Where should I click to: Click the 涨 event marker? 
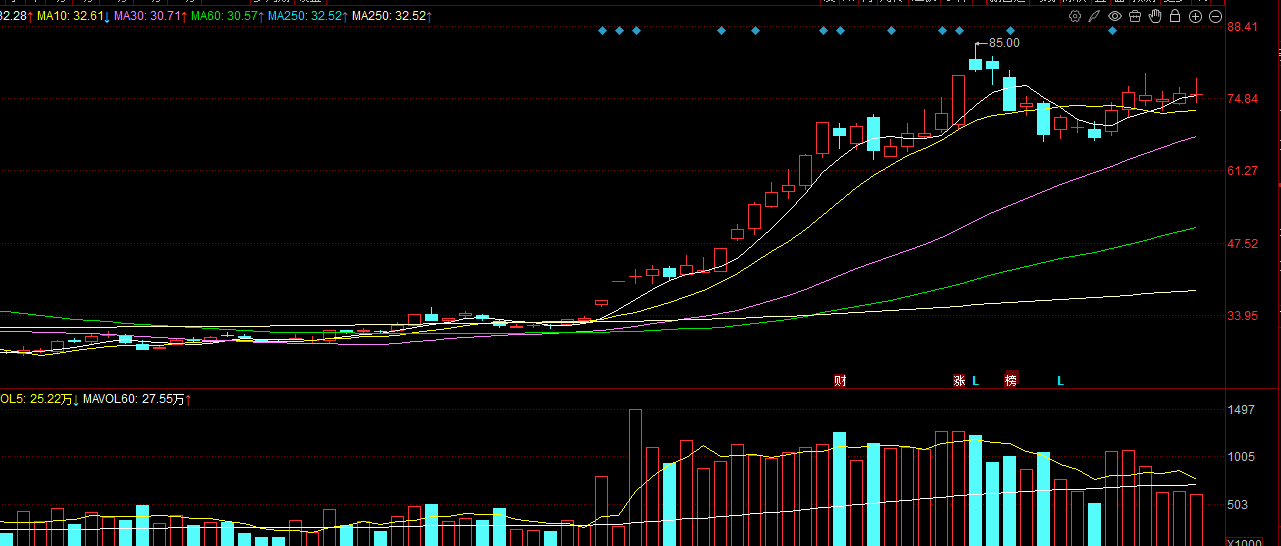(x=959, y=380)
